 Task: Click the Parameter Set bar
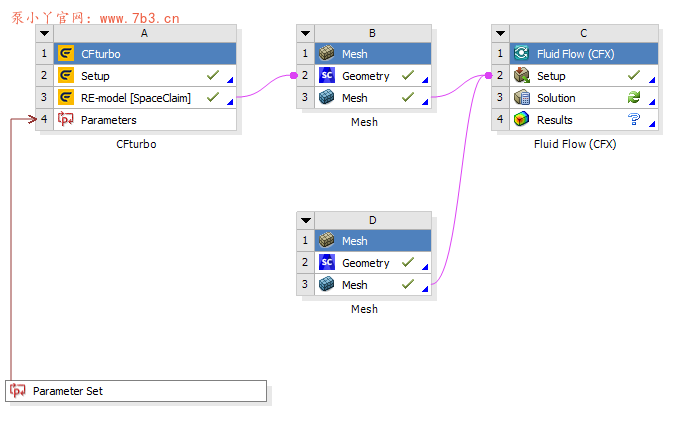pos(136,391)
